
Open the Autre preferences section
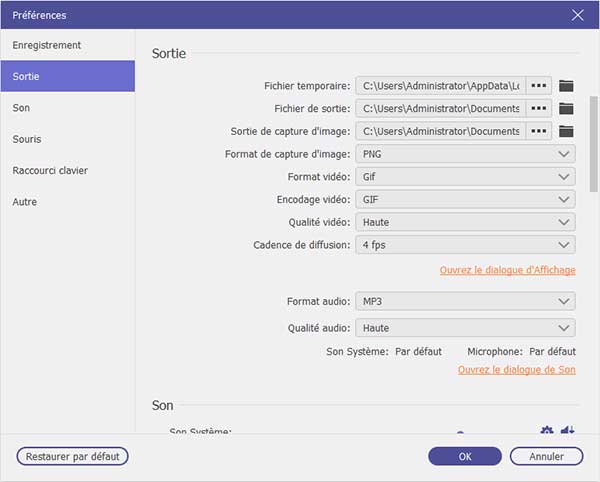coord(26,201)
